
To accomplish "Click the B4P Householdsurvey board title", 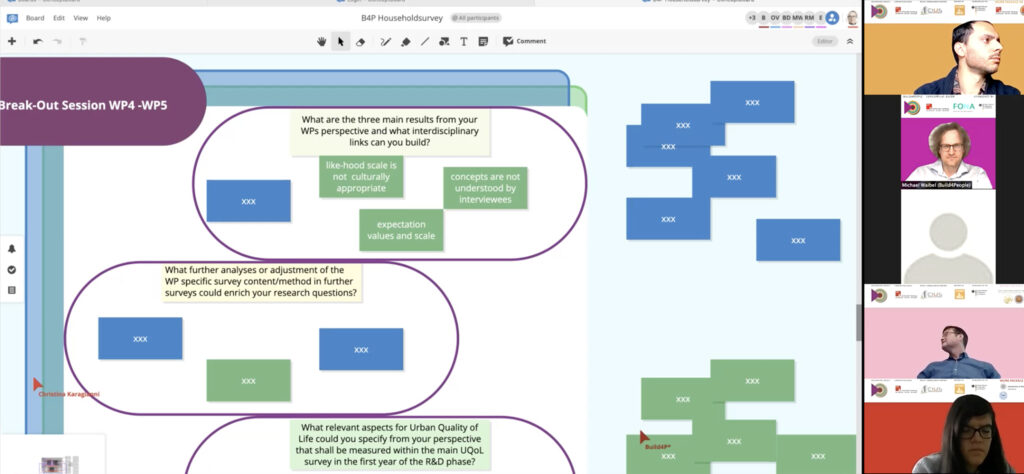I will [x=402, y=18].
